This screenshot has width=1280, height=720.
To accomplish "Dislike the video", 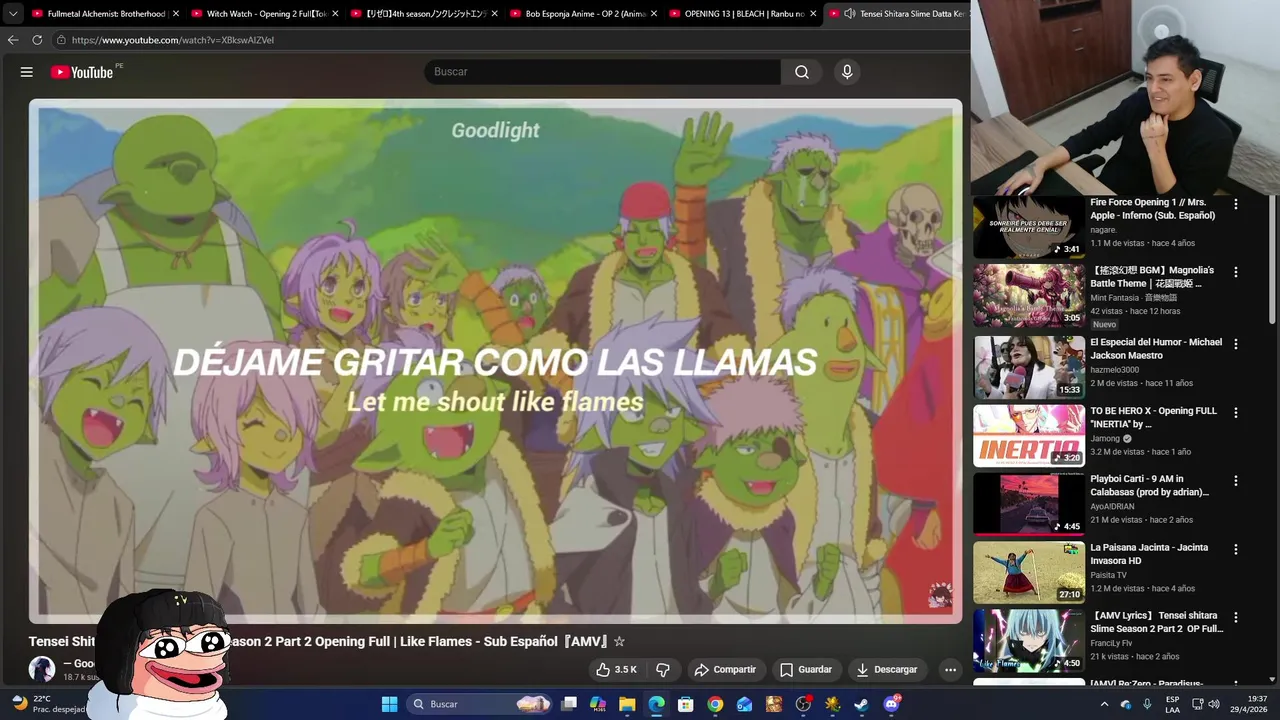I will point(663,670).
